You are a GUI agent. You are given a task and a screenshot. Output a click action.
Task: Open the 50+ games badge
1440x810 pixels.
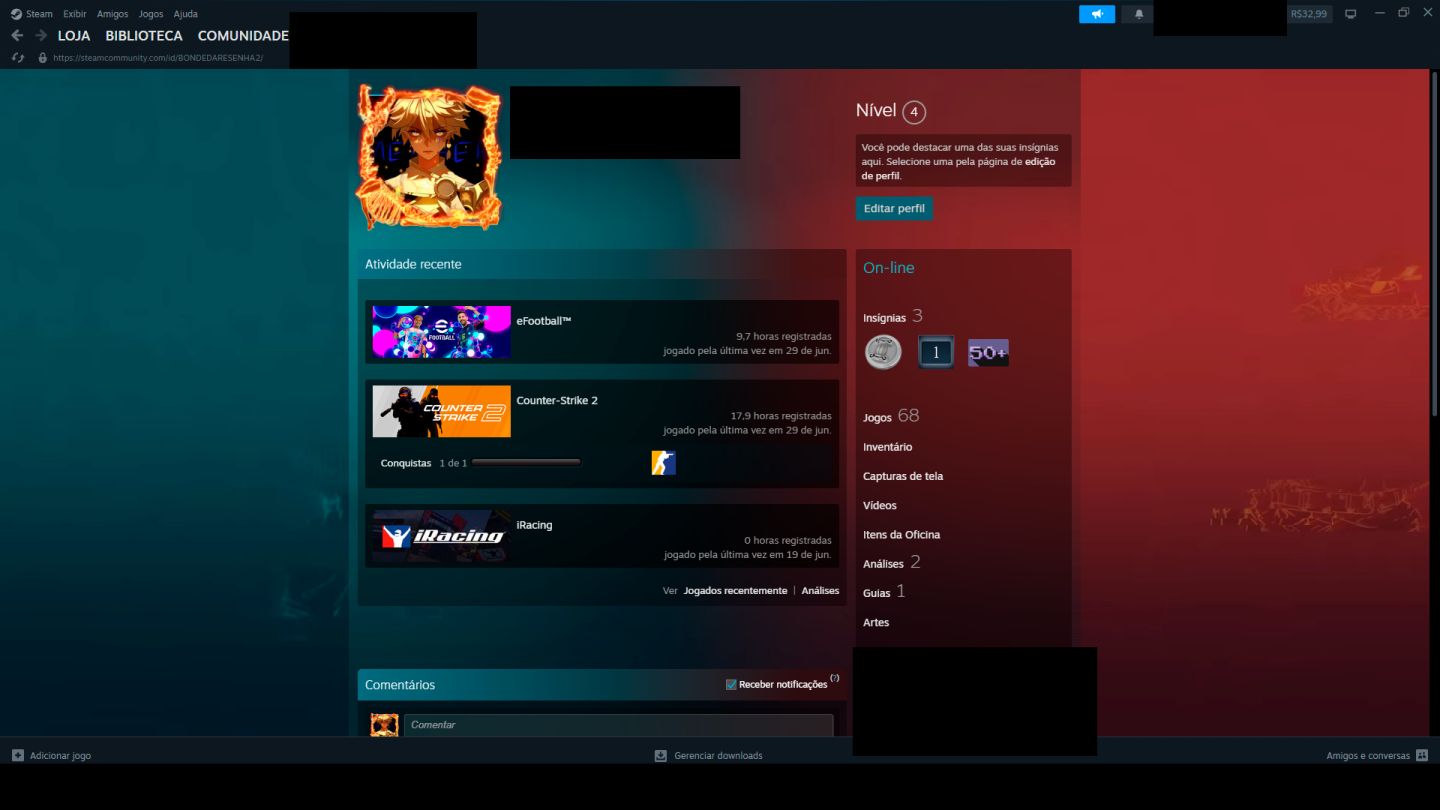[988, 352]
